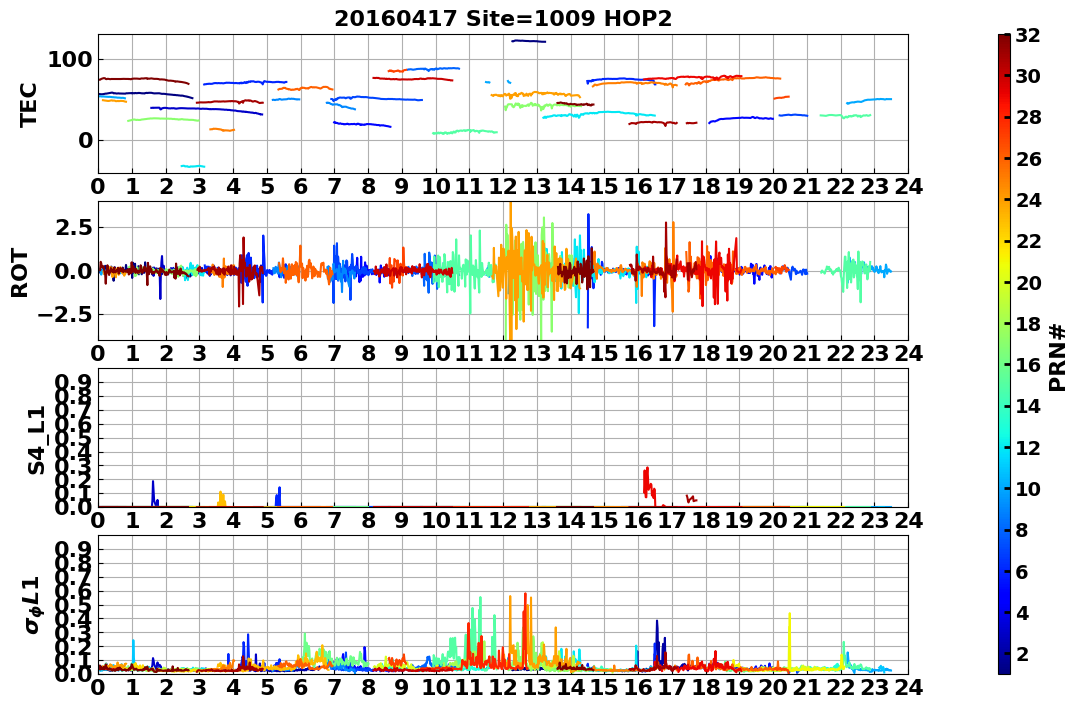The height and width of the screenshot is (709, 1077).
Task: Click the x-axis label 0 under the σφL1 plot
Action: [x=98, y=687]
